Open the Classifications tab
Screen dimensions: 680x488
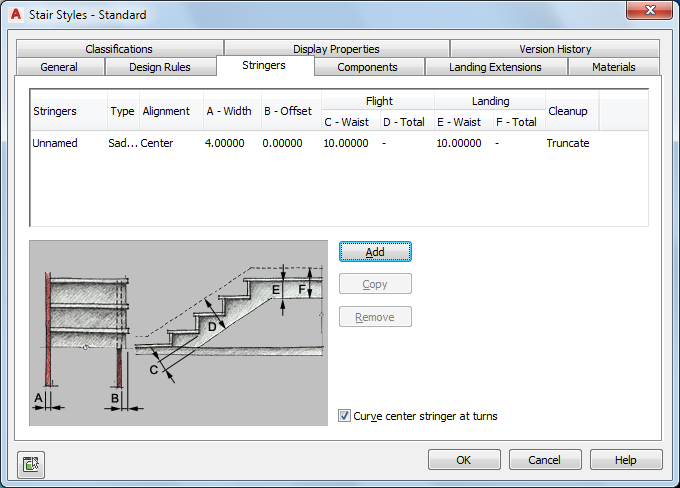[x=119, y=49]
